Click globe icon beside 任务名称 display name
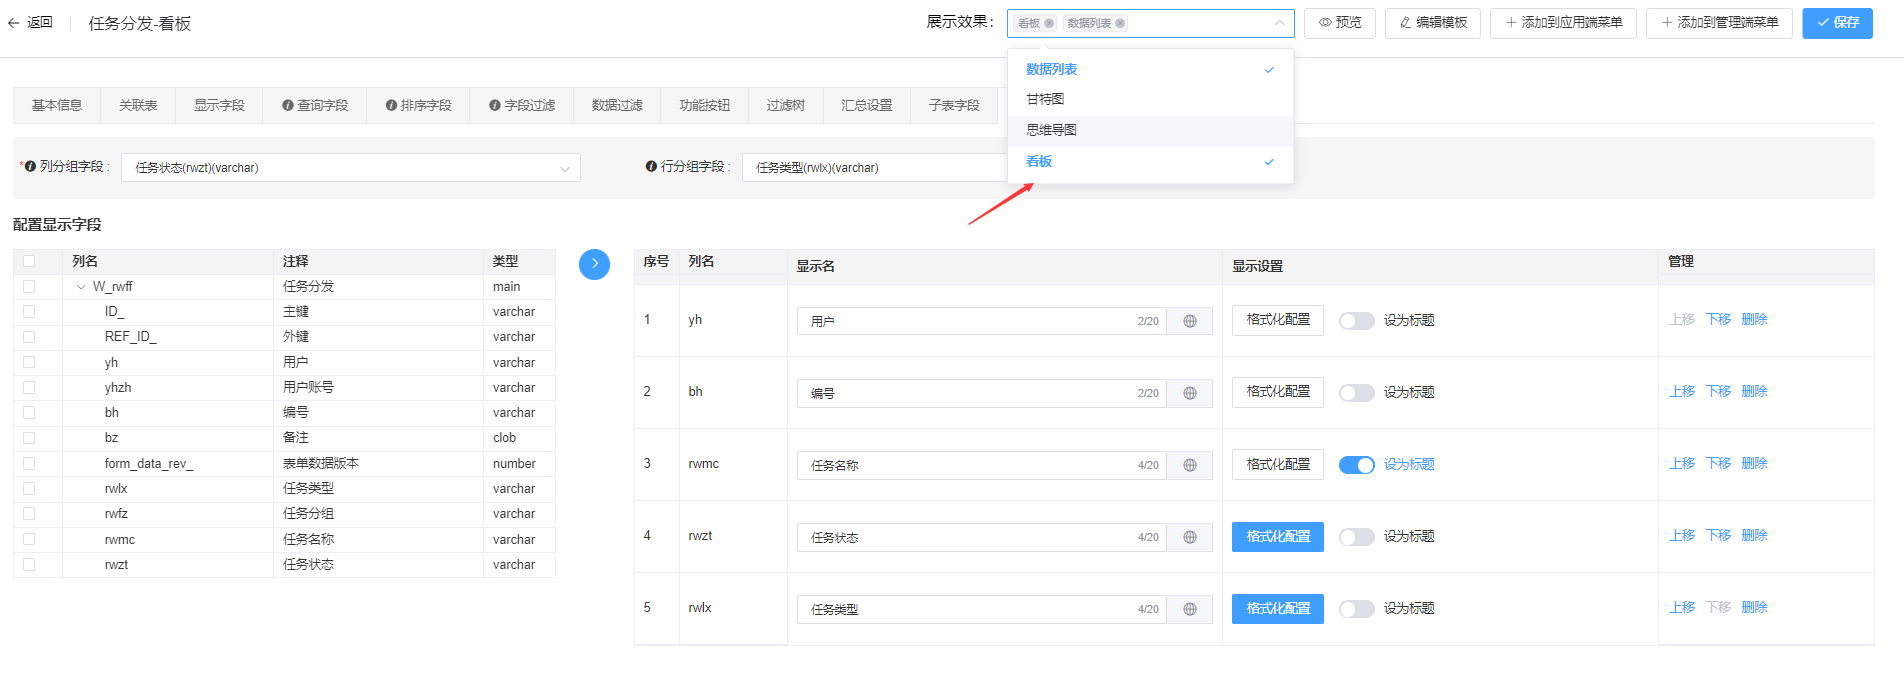The height and width of the screenshot is (683, 1904). click(x=1190, y=465)
